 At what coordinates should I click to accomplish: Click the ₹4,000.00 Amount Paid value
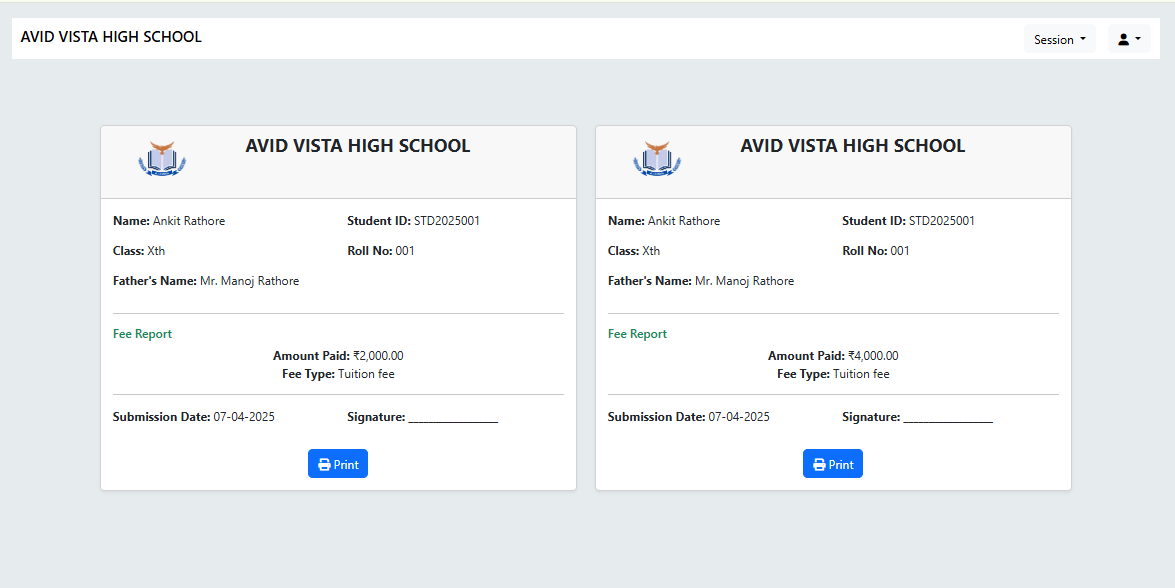(x=873, y=356)
